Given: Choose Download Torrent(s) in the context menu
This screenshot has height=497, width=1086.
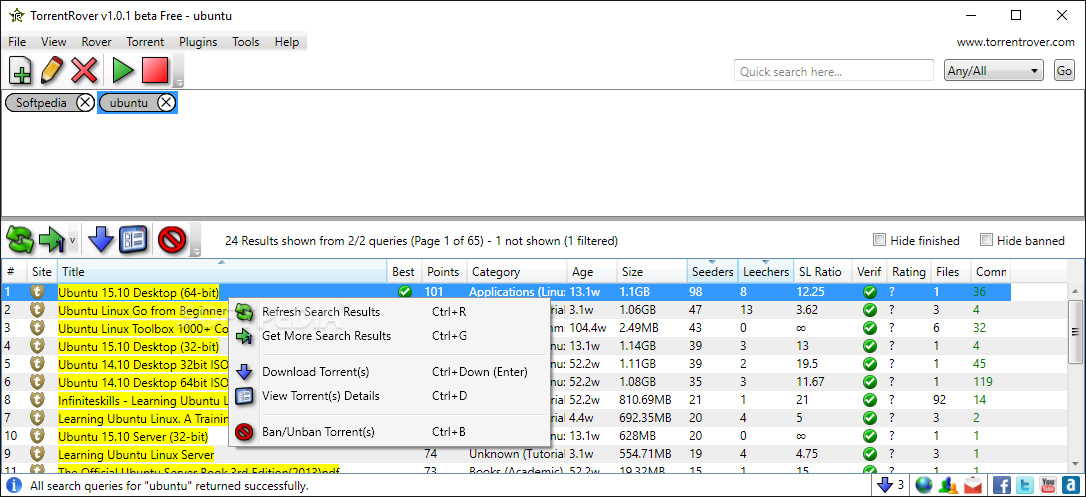Looking at the screenshot, I should (389, 372).
